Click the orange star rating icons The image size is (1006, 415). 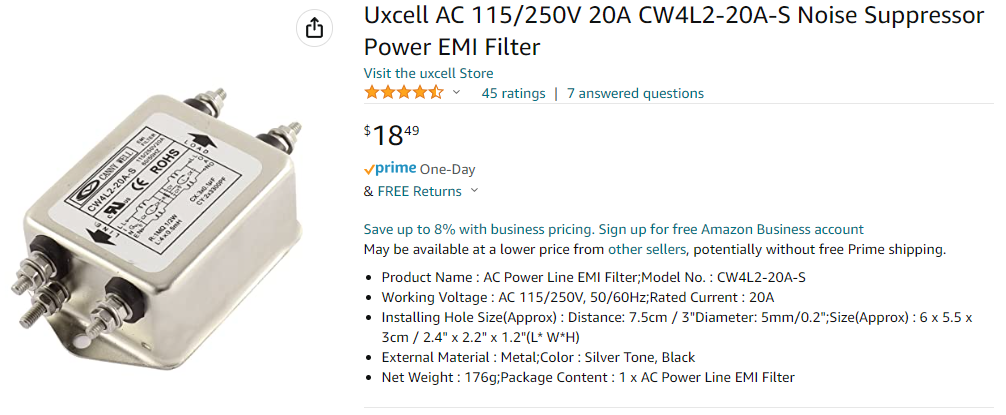point(403,93)
